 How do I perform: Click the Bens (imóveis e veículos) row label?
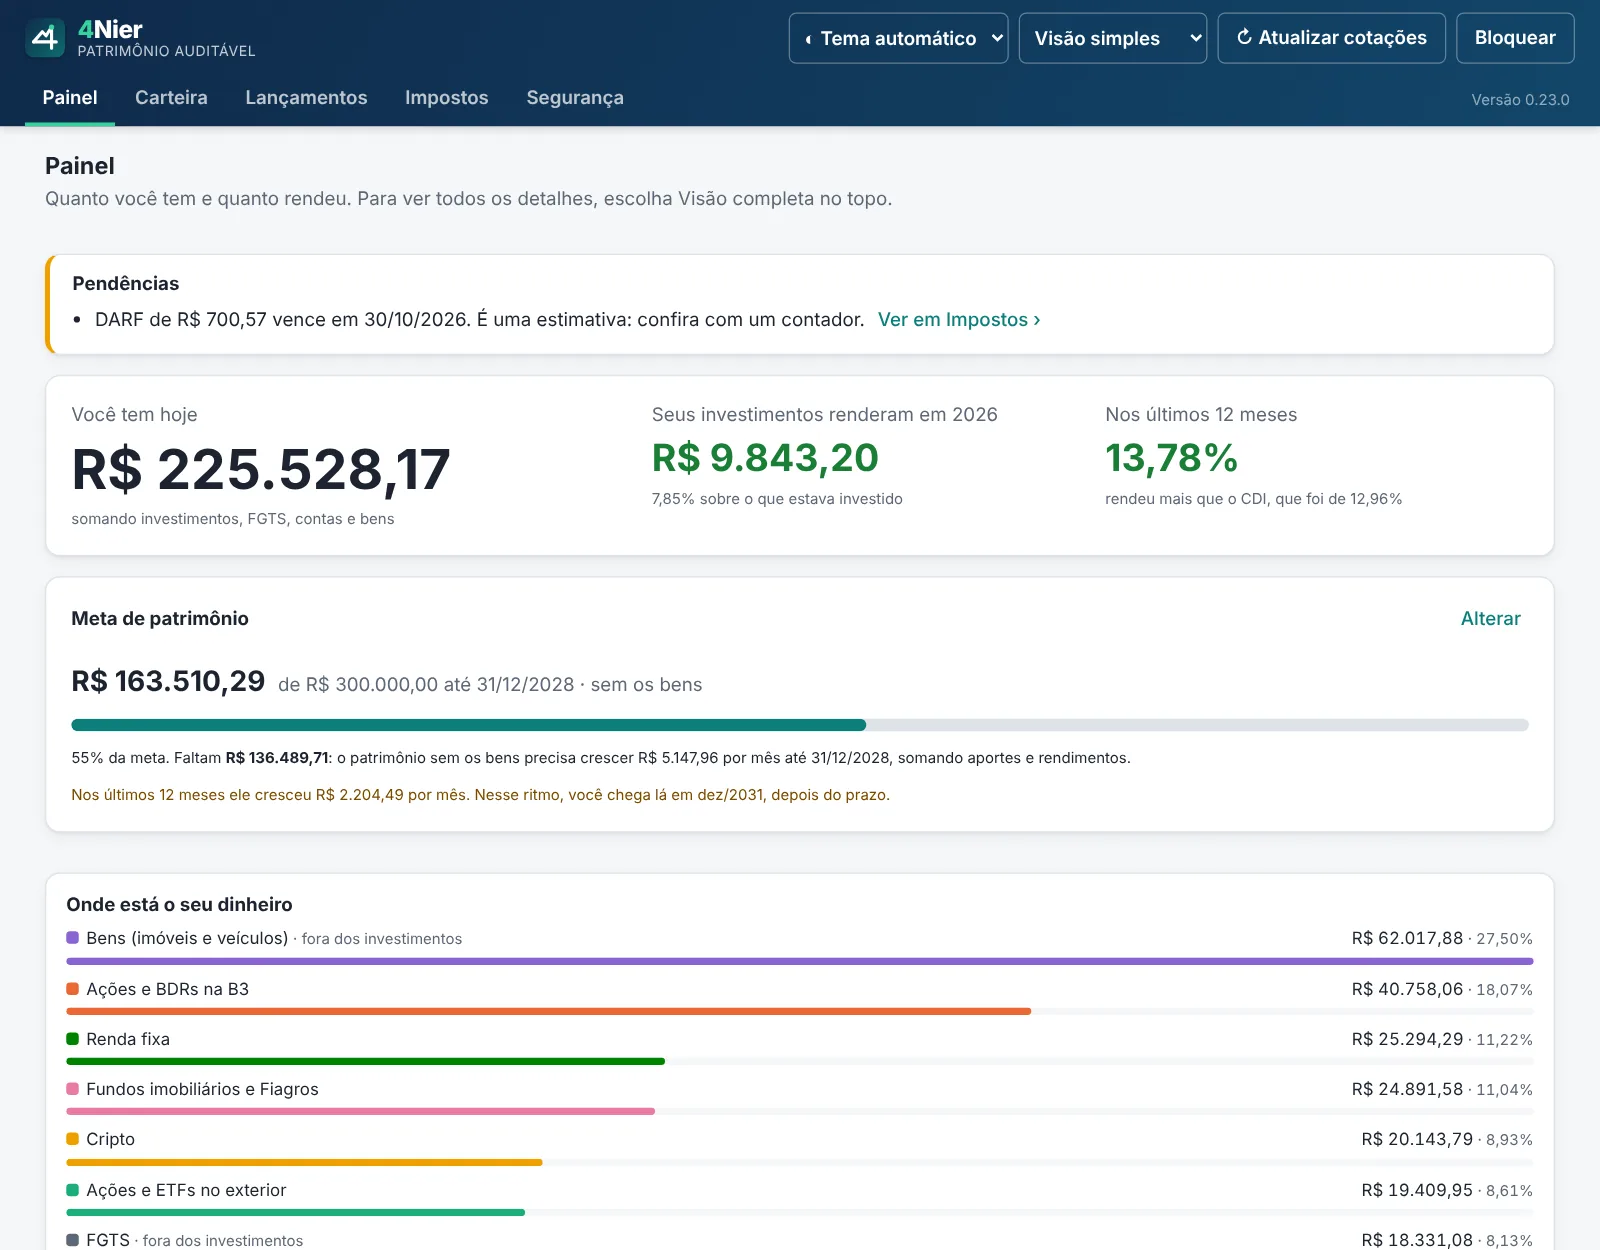(x=187, y=938)
